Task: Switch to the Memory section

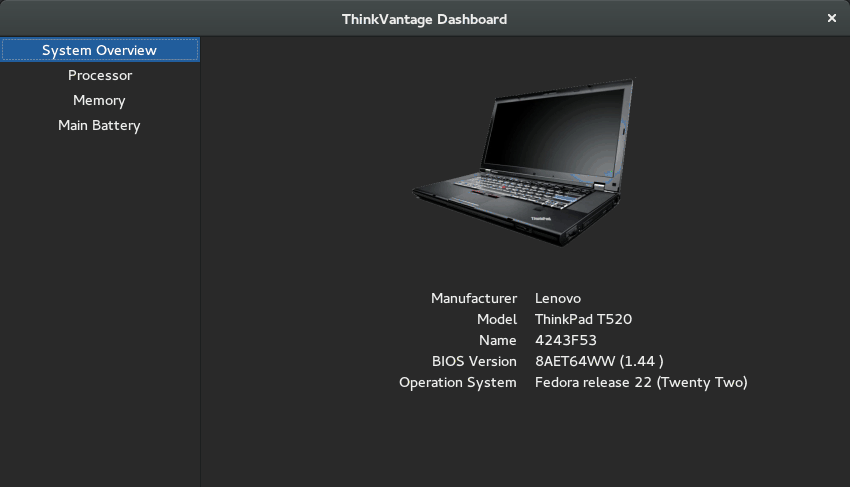Action: [x=100, y=100]
